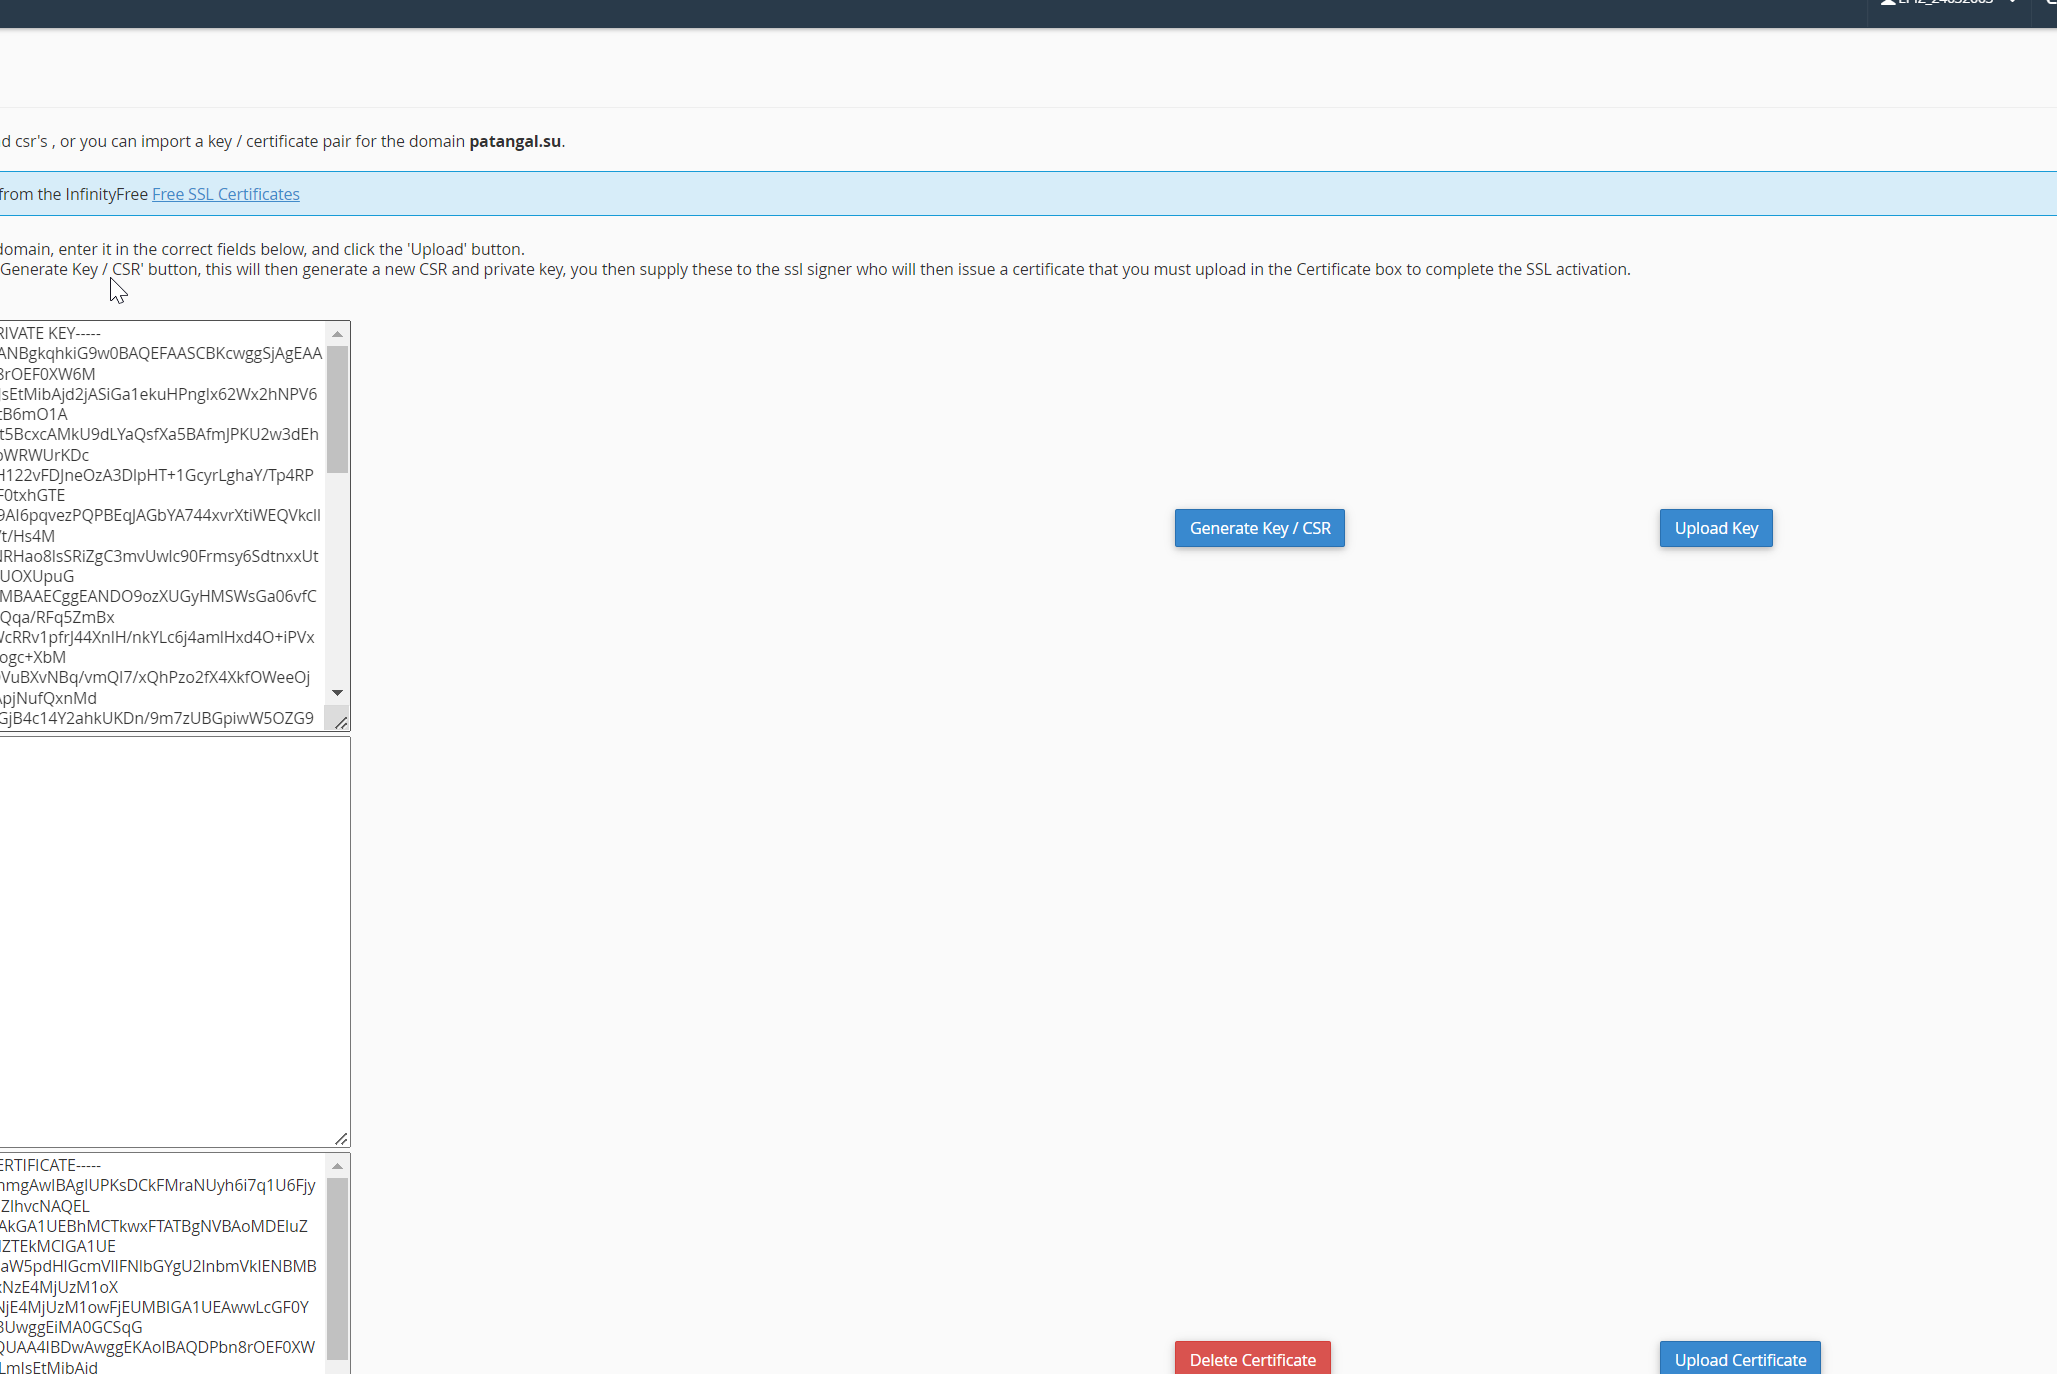Click the private key scrollbar thumb
This screenshot has width=2057, height=1374.
[x=338, y=410]
